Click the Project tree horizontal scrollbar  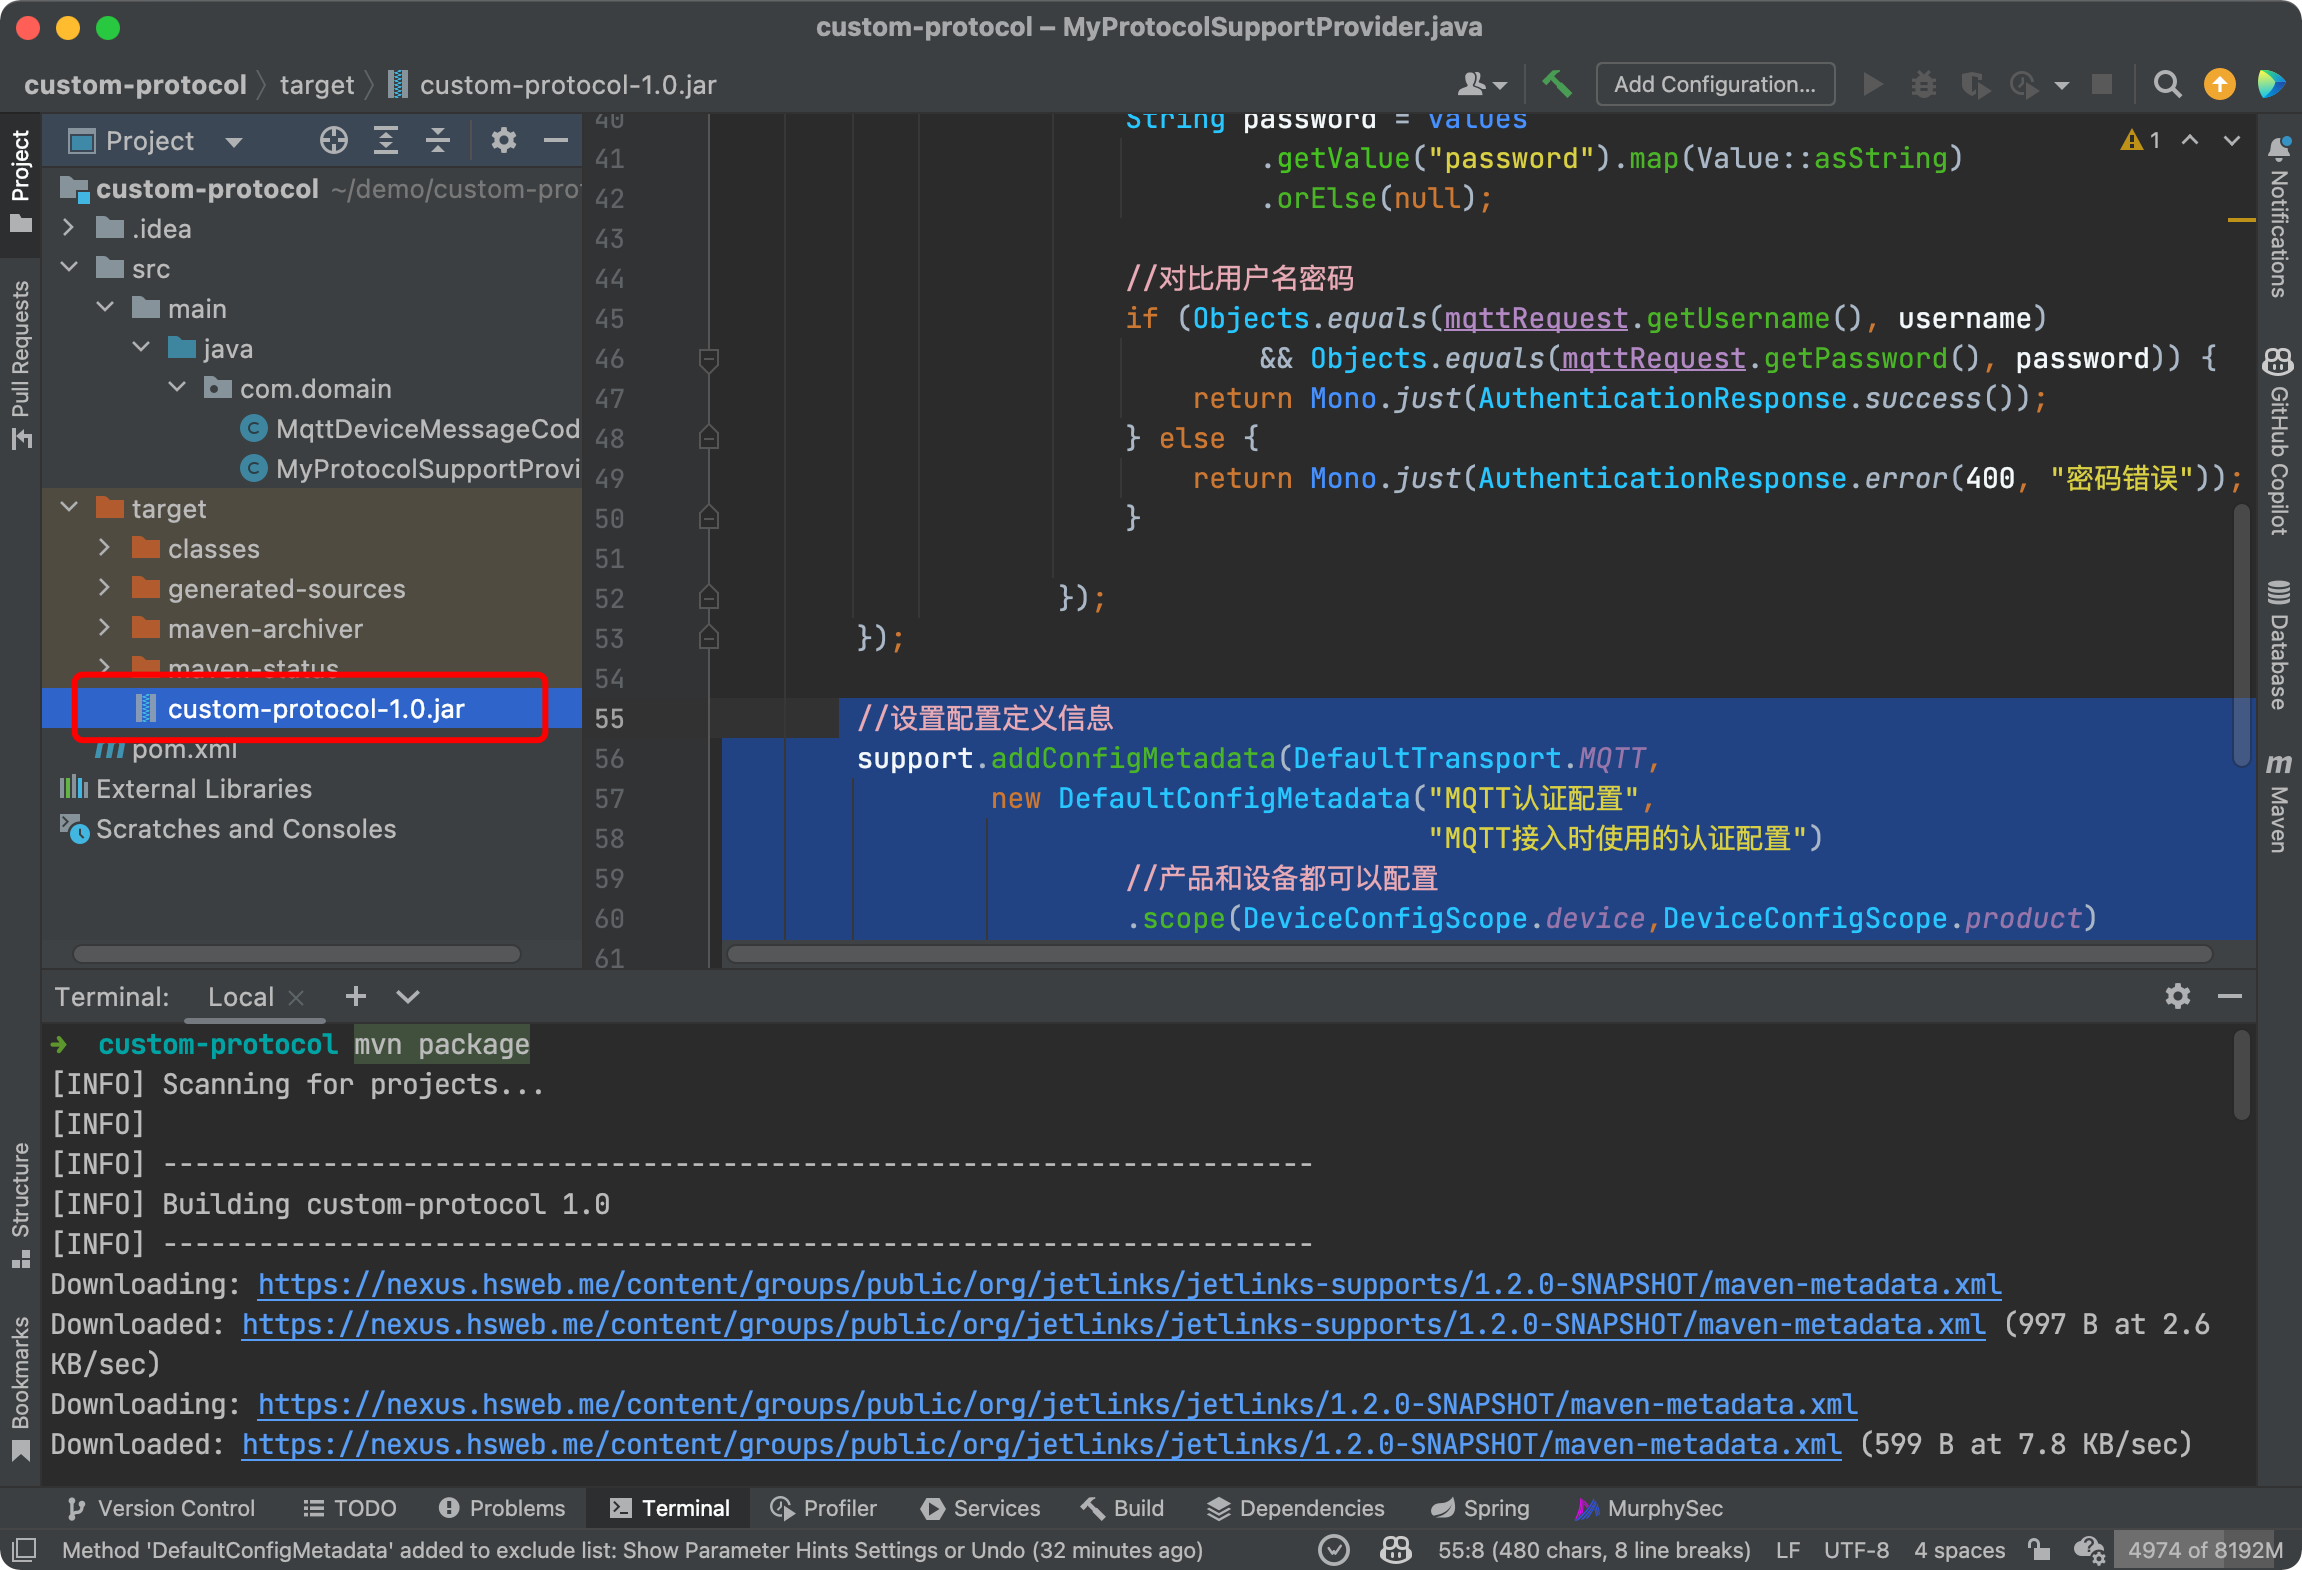click(x=297, y=953)
